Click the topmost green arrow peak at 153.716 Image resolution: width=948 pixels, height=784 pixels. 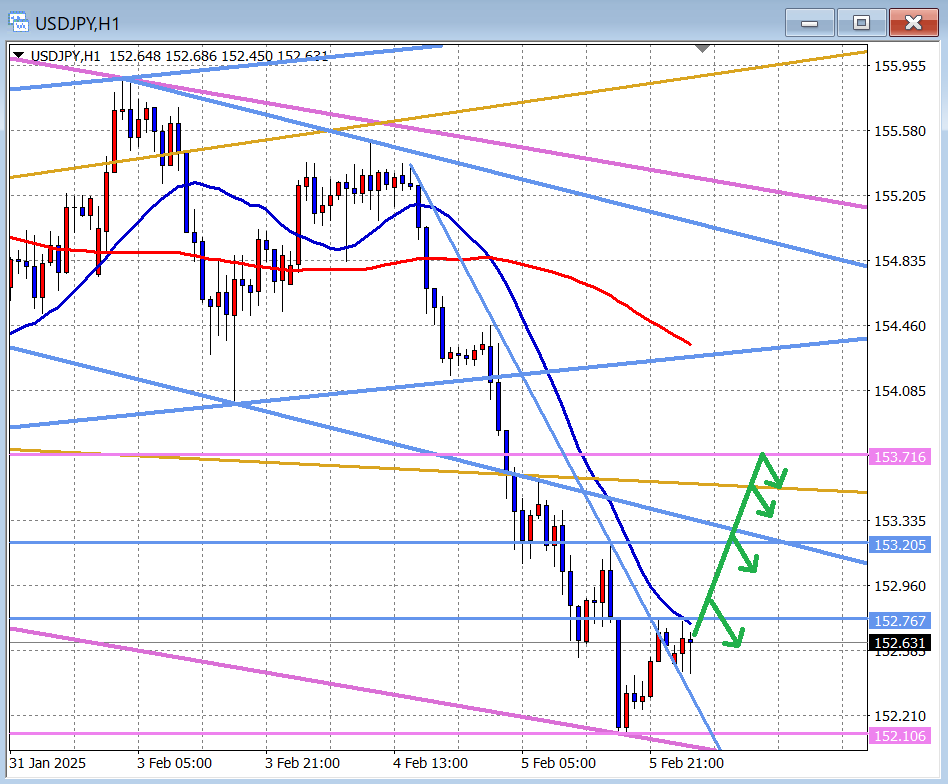click(x=763, y=455)
